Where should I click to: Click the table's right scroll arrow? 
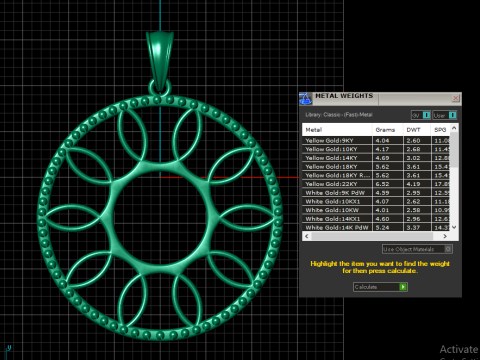tap(445, 236)
